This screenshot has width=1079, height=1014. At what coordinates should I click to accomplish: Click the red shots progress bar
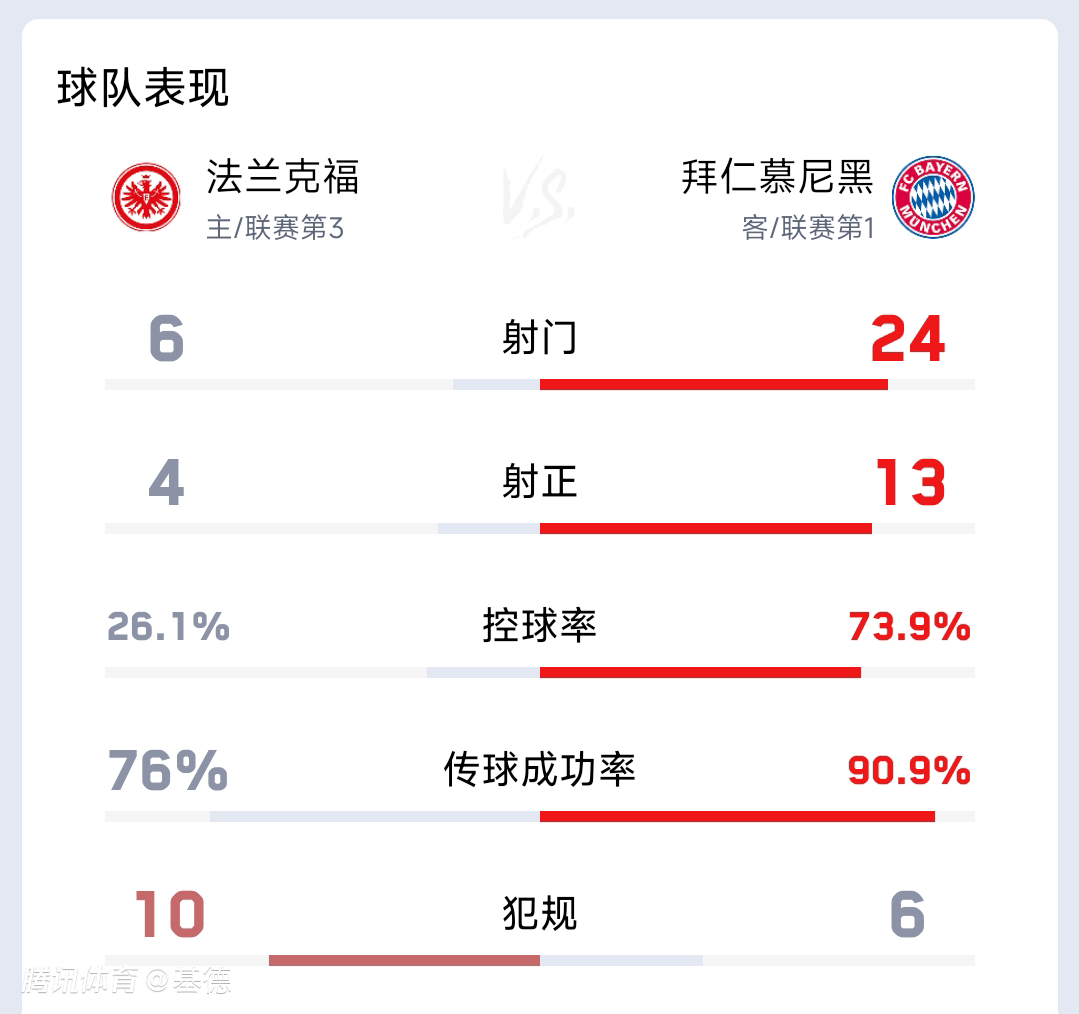pyautogui.click(x=714, y=385)
